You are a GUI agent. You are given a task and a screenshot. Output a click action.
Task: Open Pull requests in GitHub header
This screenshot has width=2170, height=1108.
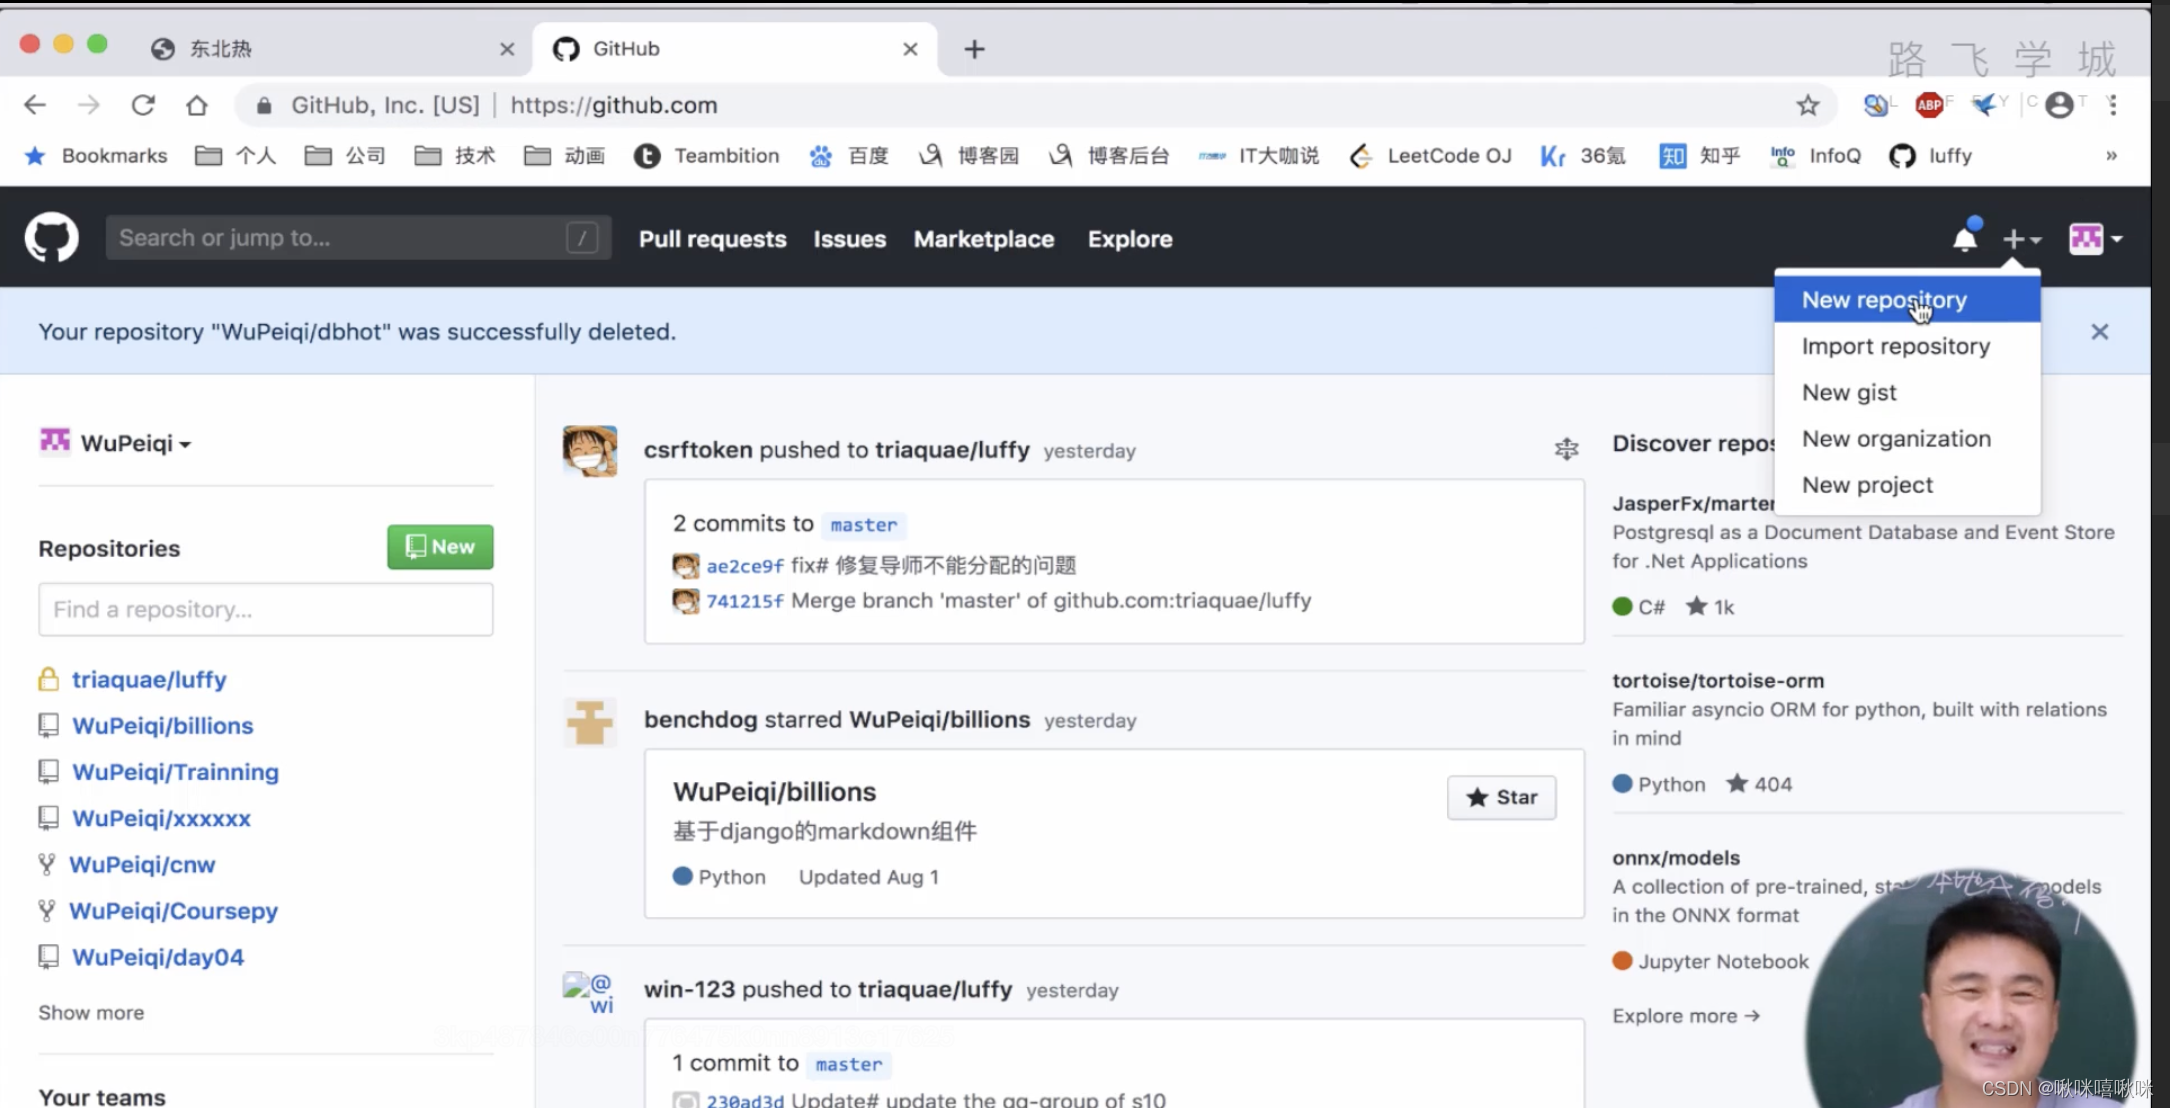coord(712,239)
